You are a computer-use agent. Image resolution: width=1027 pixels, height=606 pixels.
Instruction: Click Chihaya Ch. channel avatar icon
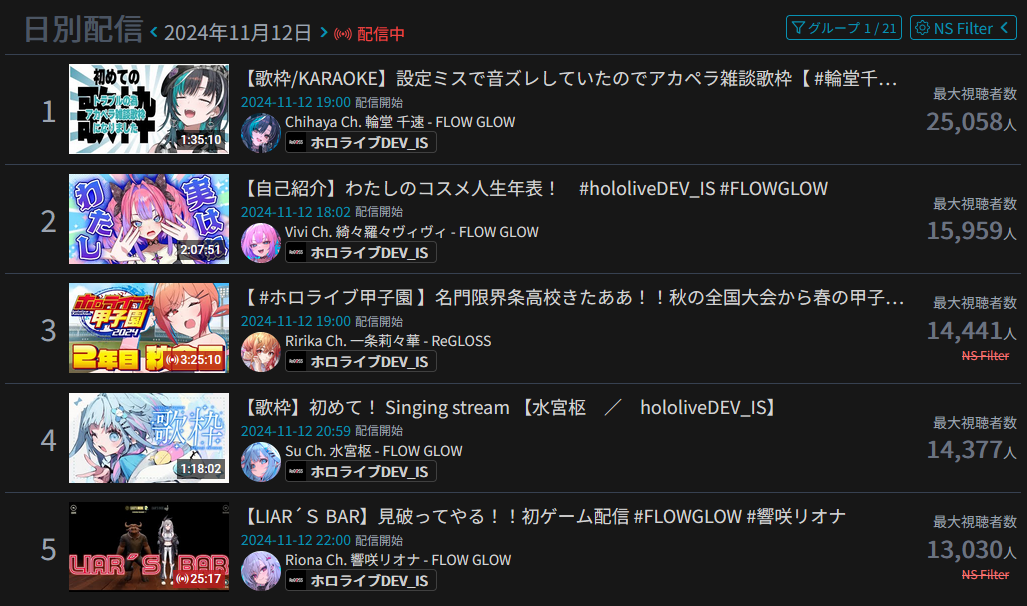261,133
